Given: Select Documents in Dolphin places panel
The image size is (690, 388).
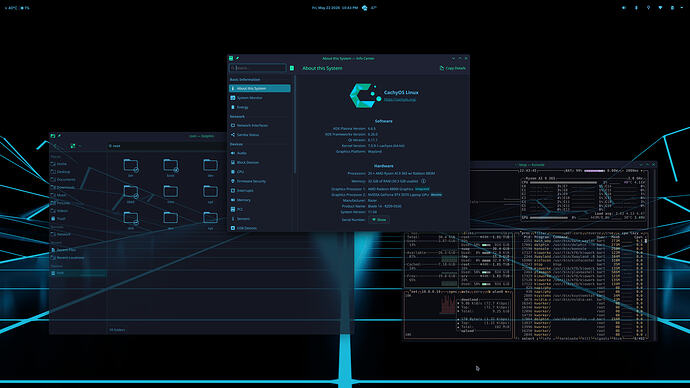Looking at the screenshot, I should 78,179.
